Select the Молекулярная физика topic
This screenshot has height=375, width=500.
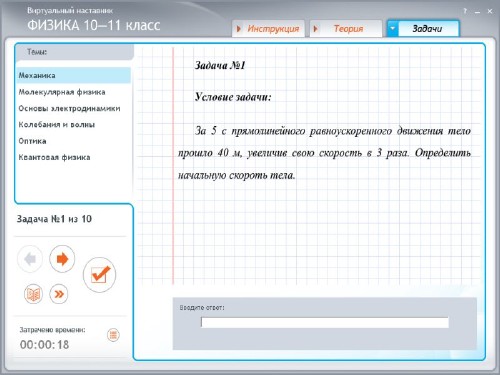(x=62, y=92)
